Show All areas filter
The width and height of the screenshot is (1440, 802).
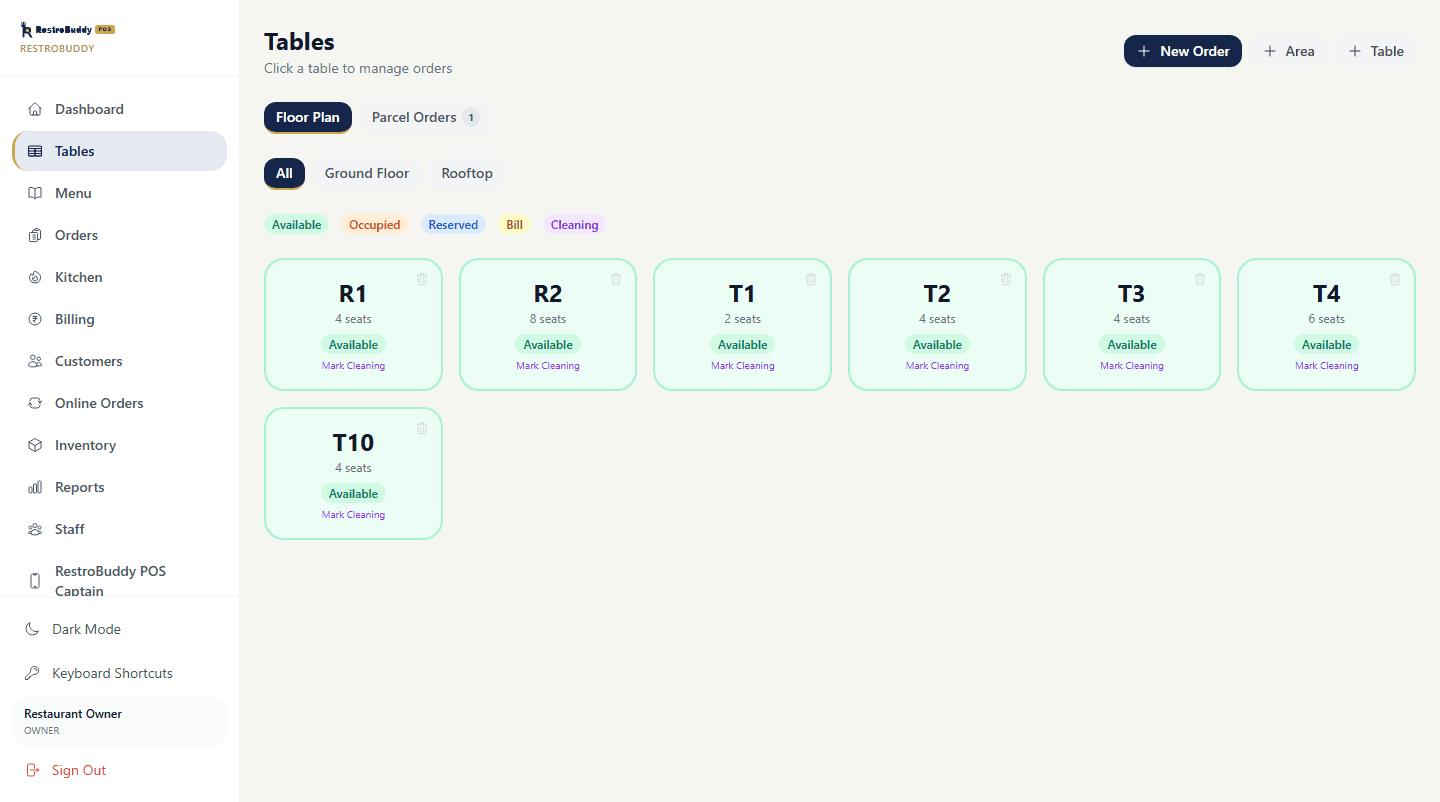tap(284, 173)
